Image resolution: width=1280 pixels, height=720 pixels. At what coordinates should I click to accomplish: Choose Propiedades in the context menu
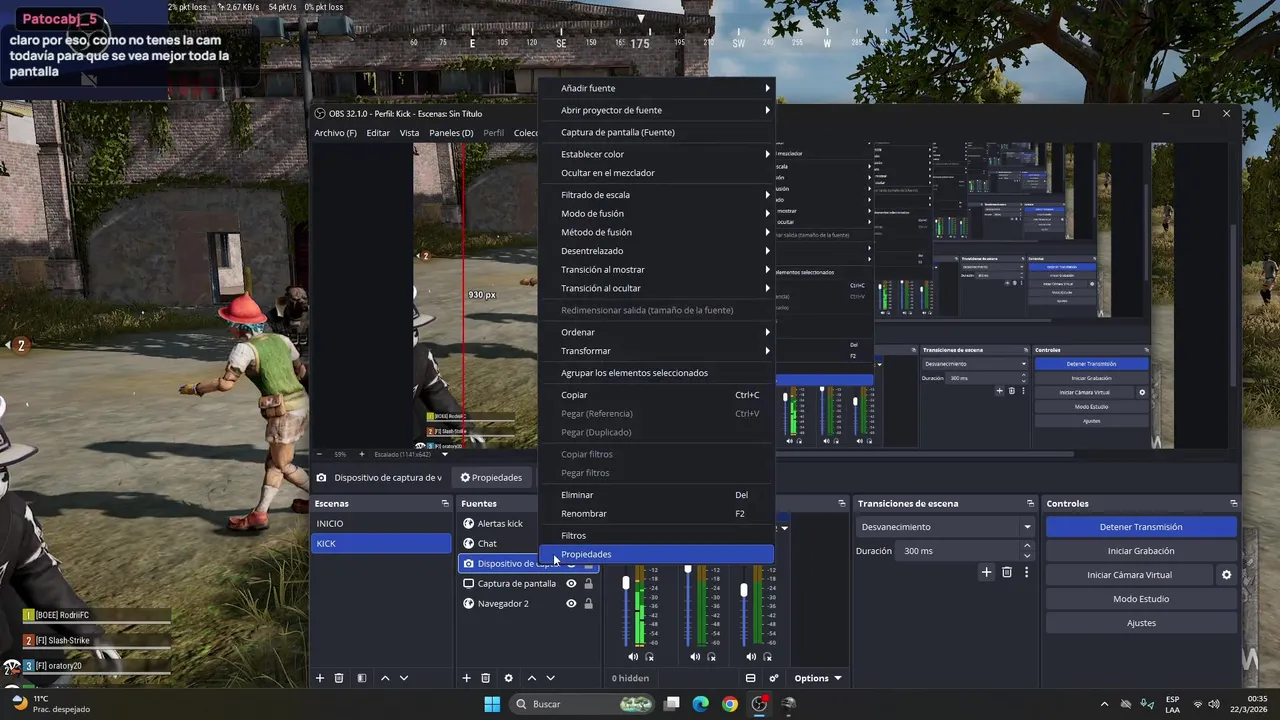[x=656, y=554]
